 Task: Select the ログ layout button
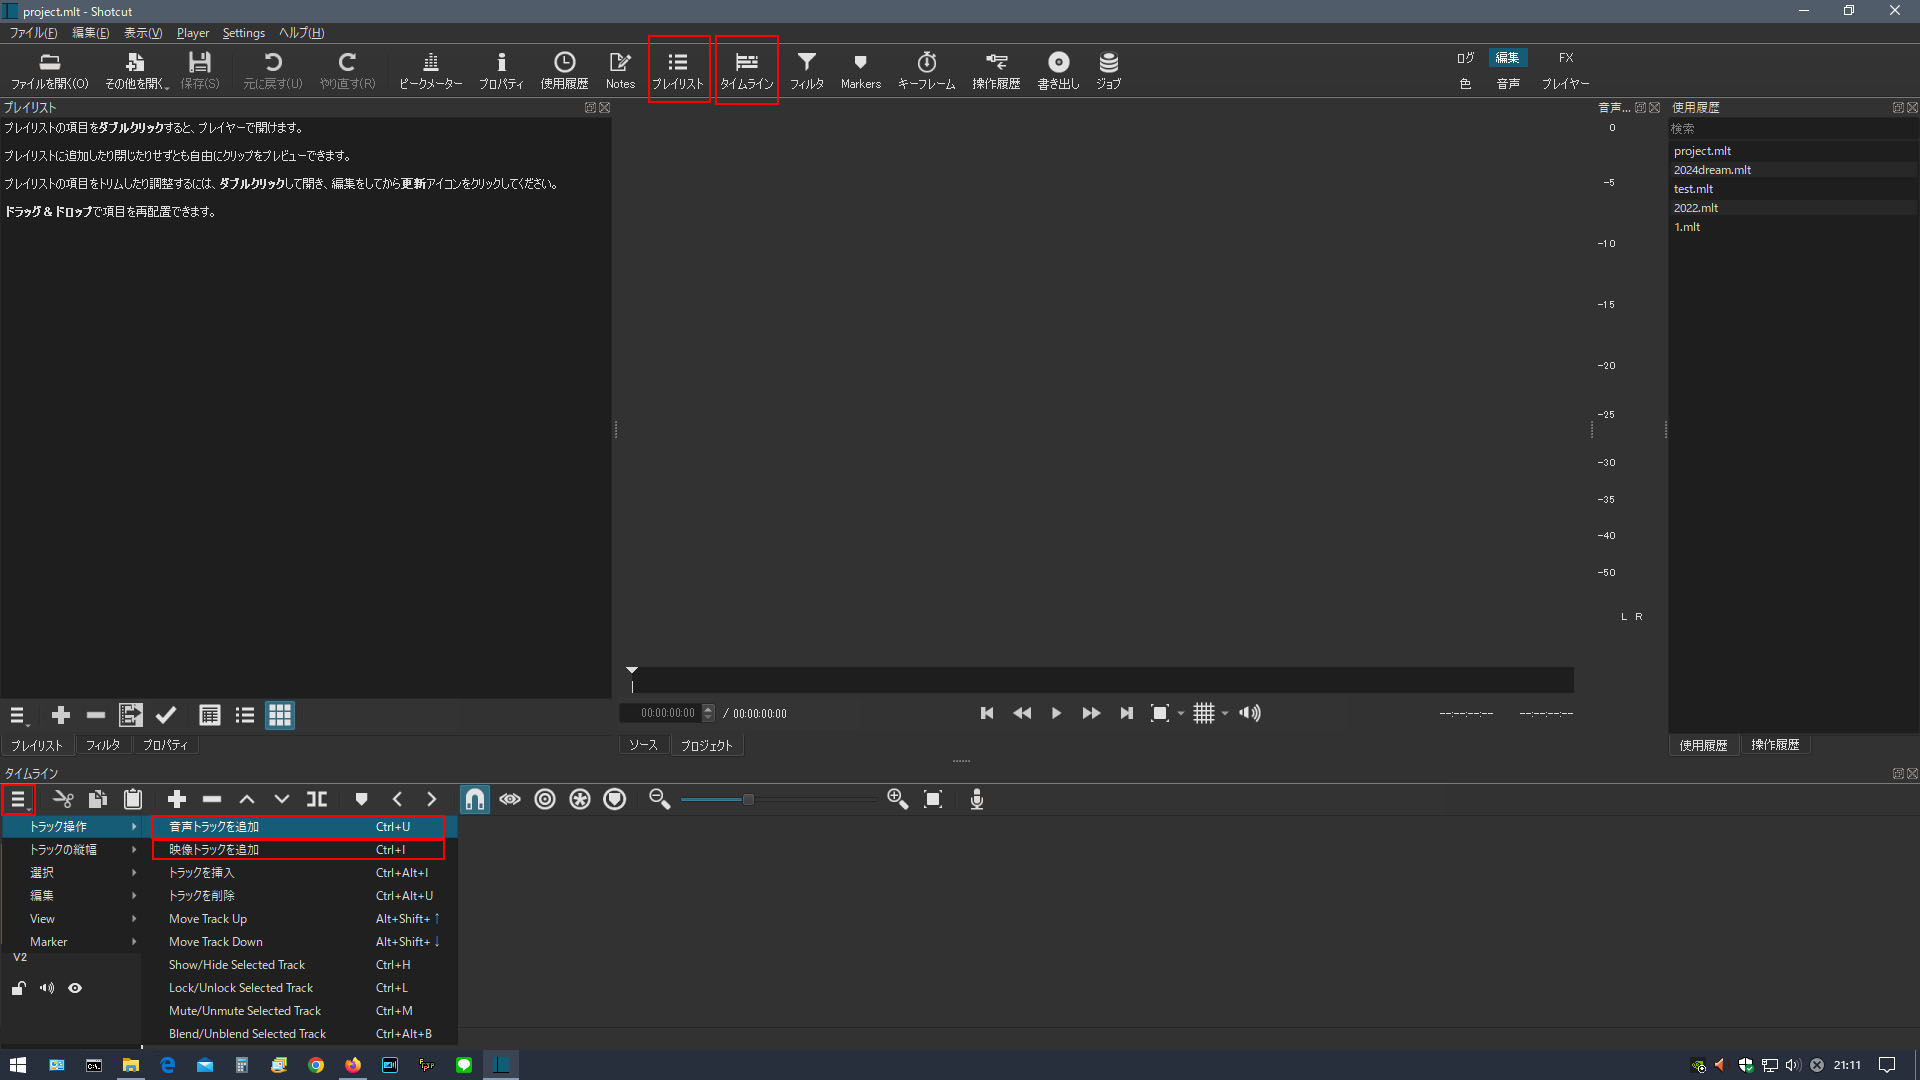(1465, 58)
